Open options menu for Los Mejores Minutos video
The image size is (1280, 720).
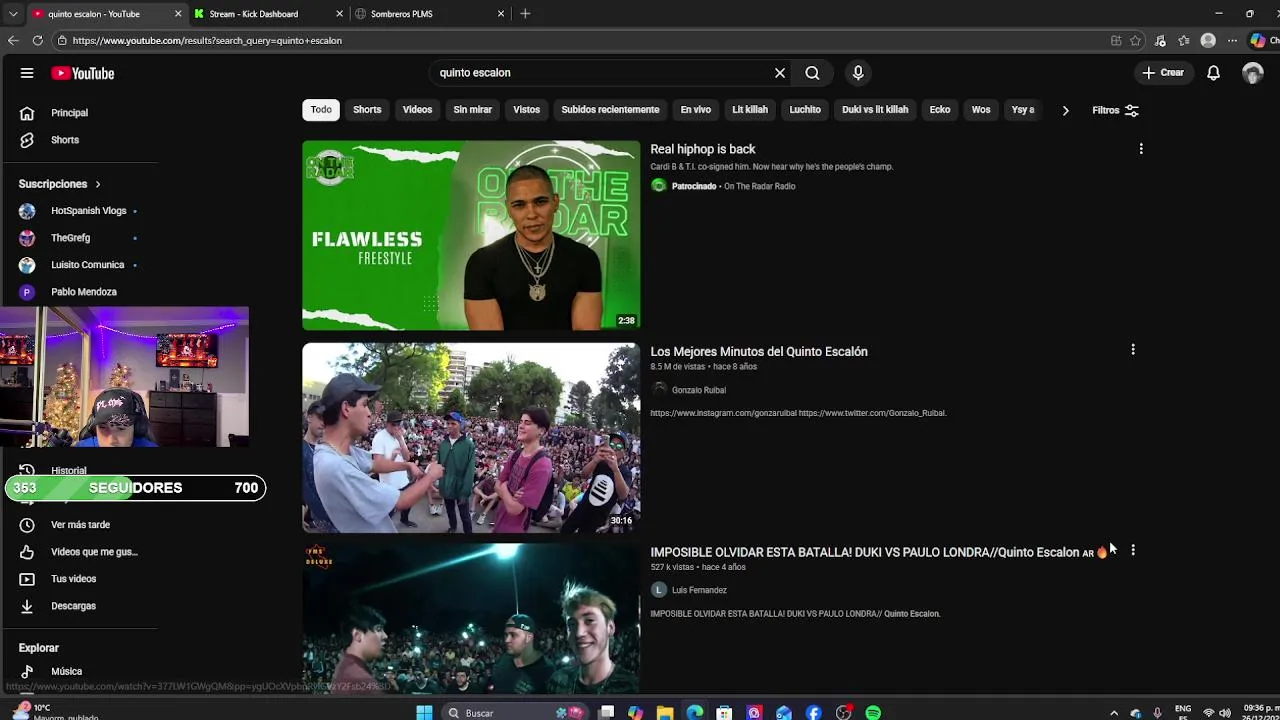point(1133,350)
